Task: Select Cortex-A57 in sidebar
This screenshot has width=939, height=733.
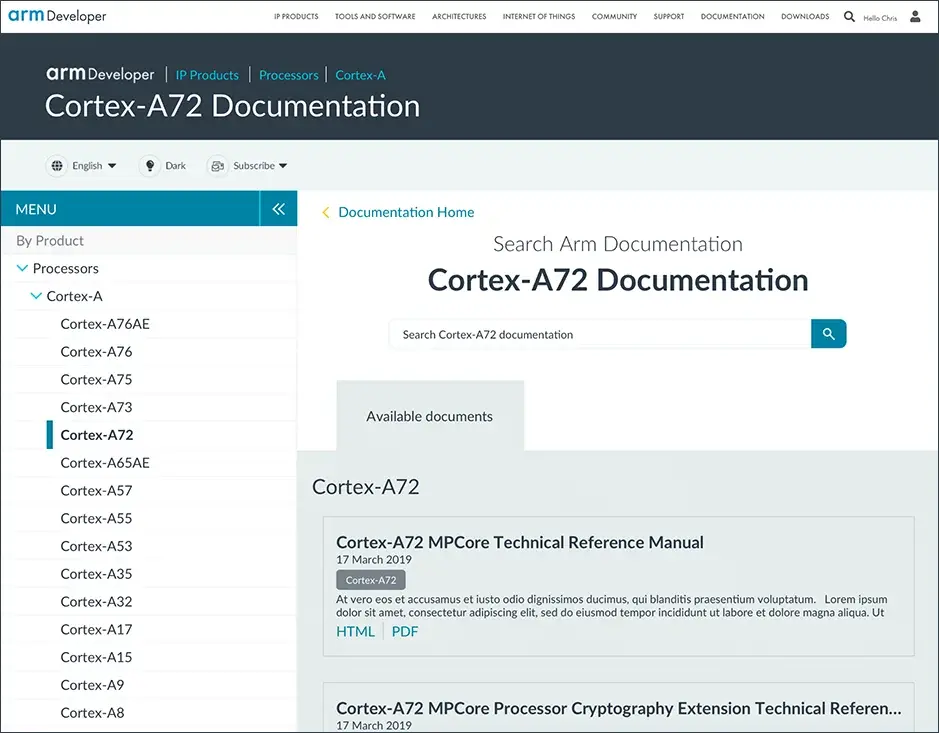Action: pyautogui.click(x=96, y=490)
